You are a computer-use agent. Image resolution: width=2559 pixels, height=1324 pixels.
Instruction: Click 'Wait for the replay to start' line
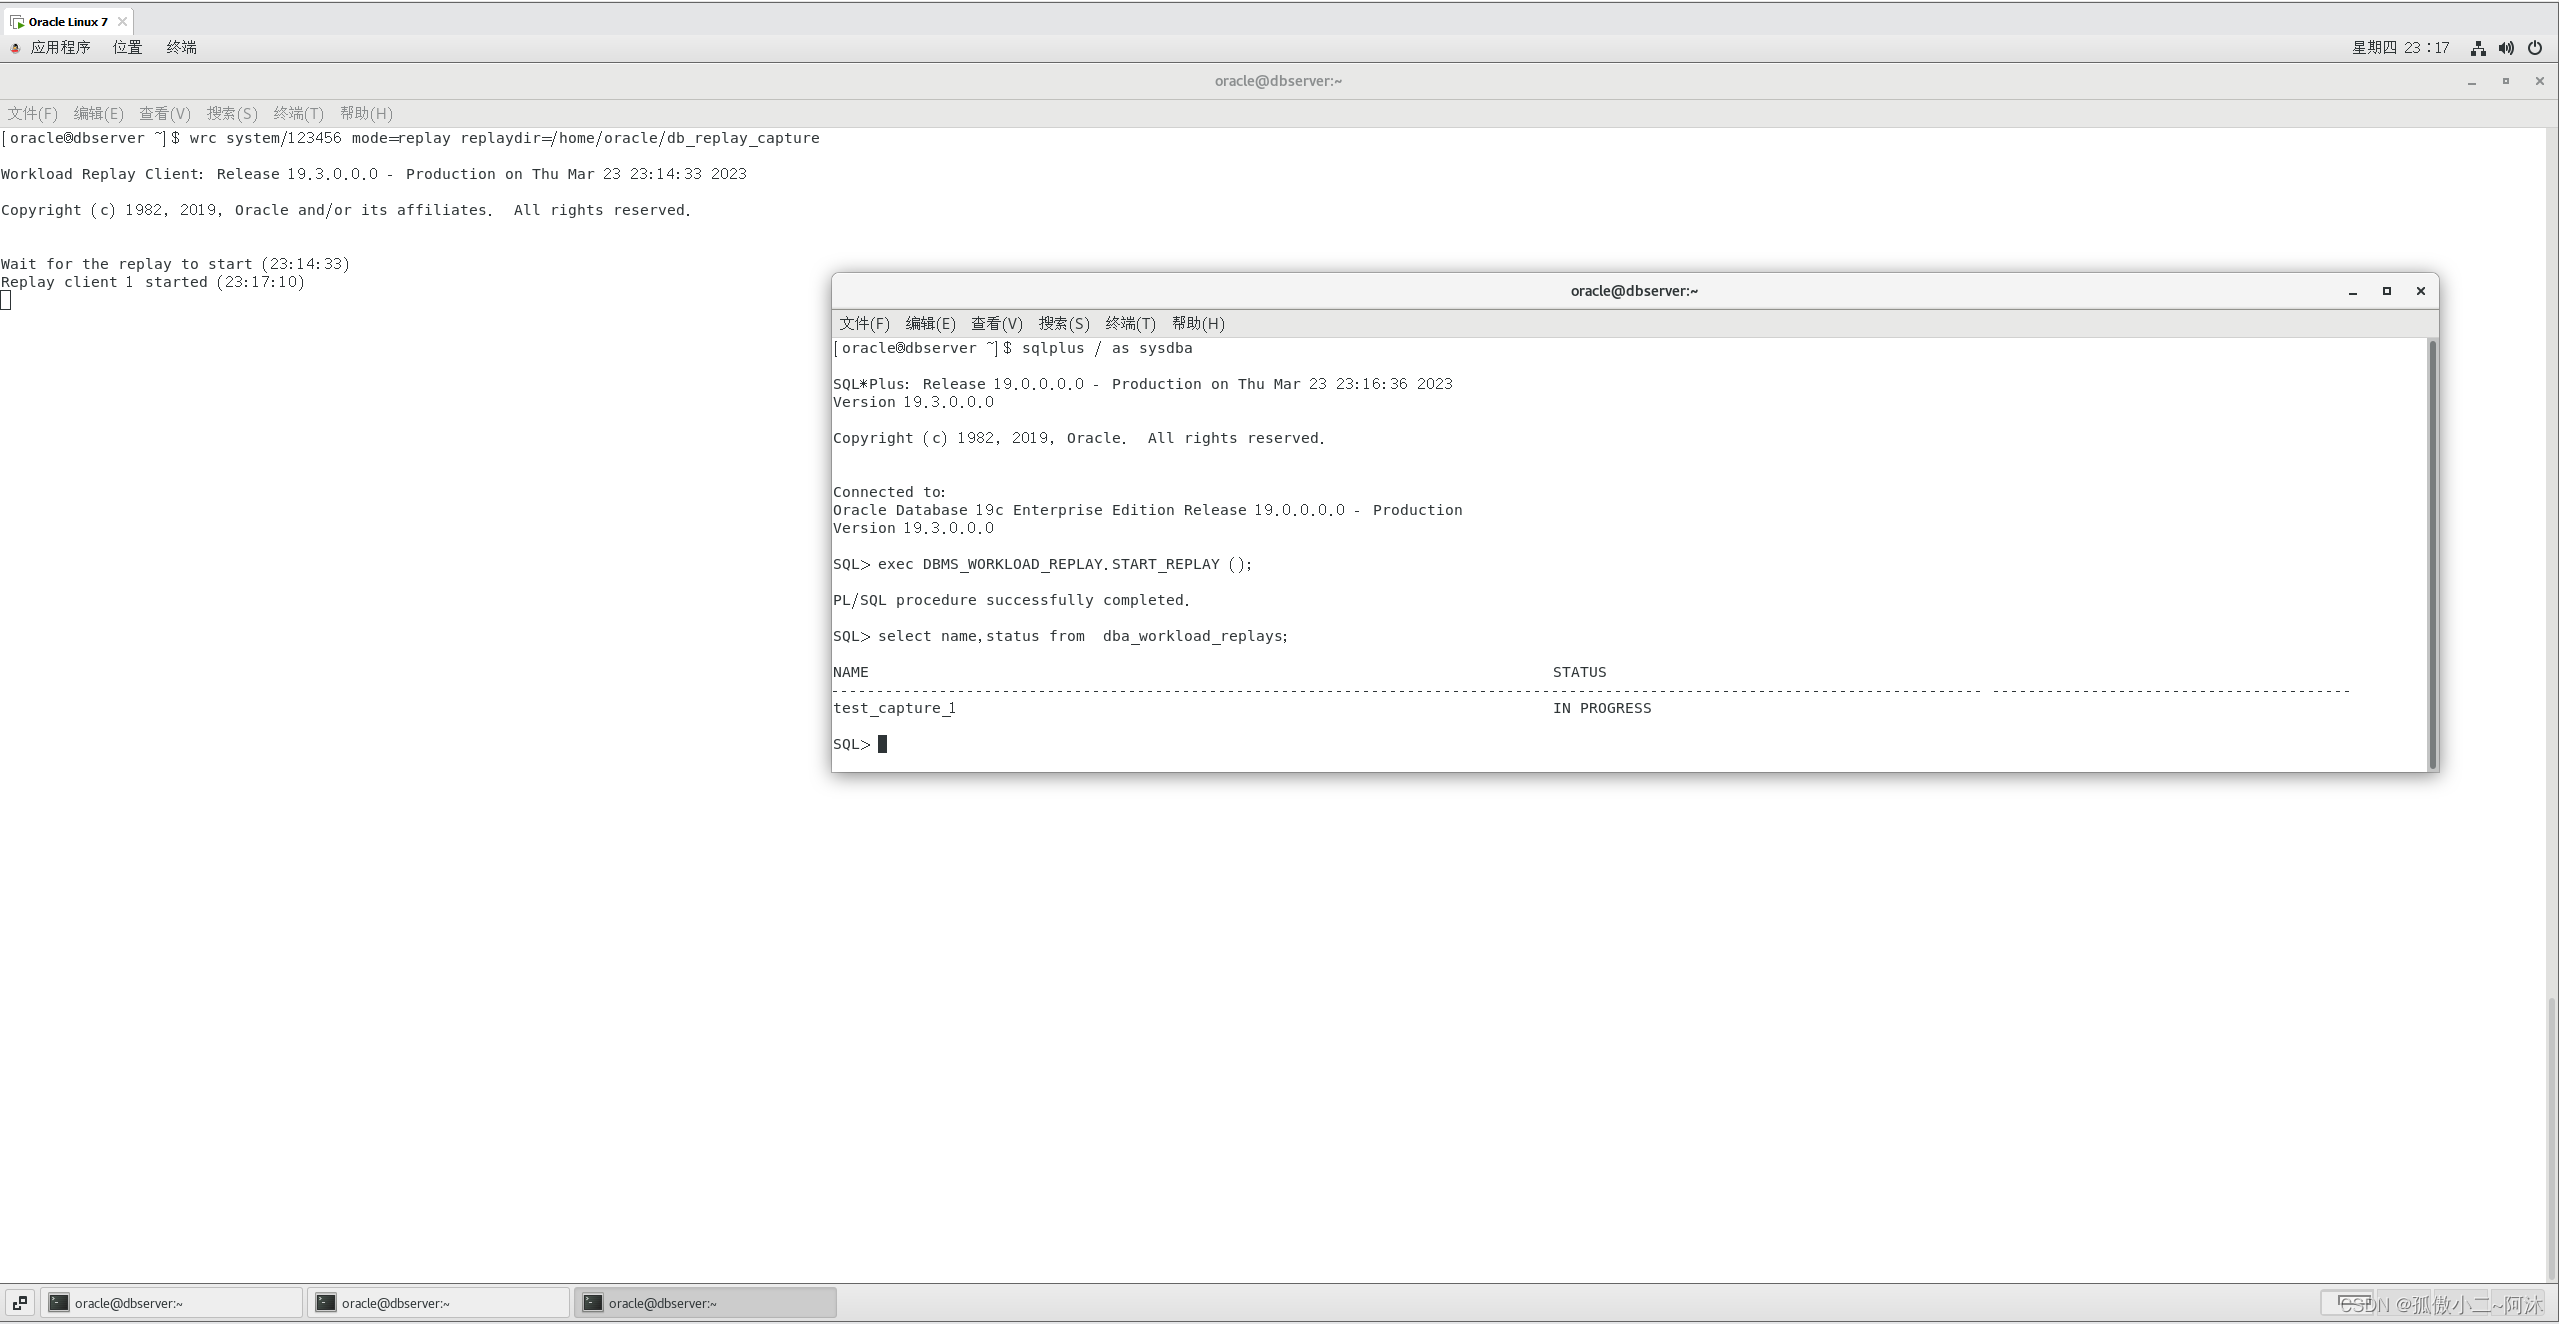click(175, 264)
